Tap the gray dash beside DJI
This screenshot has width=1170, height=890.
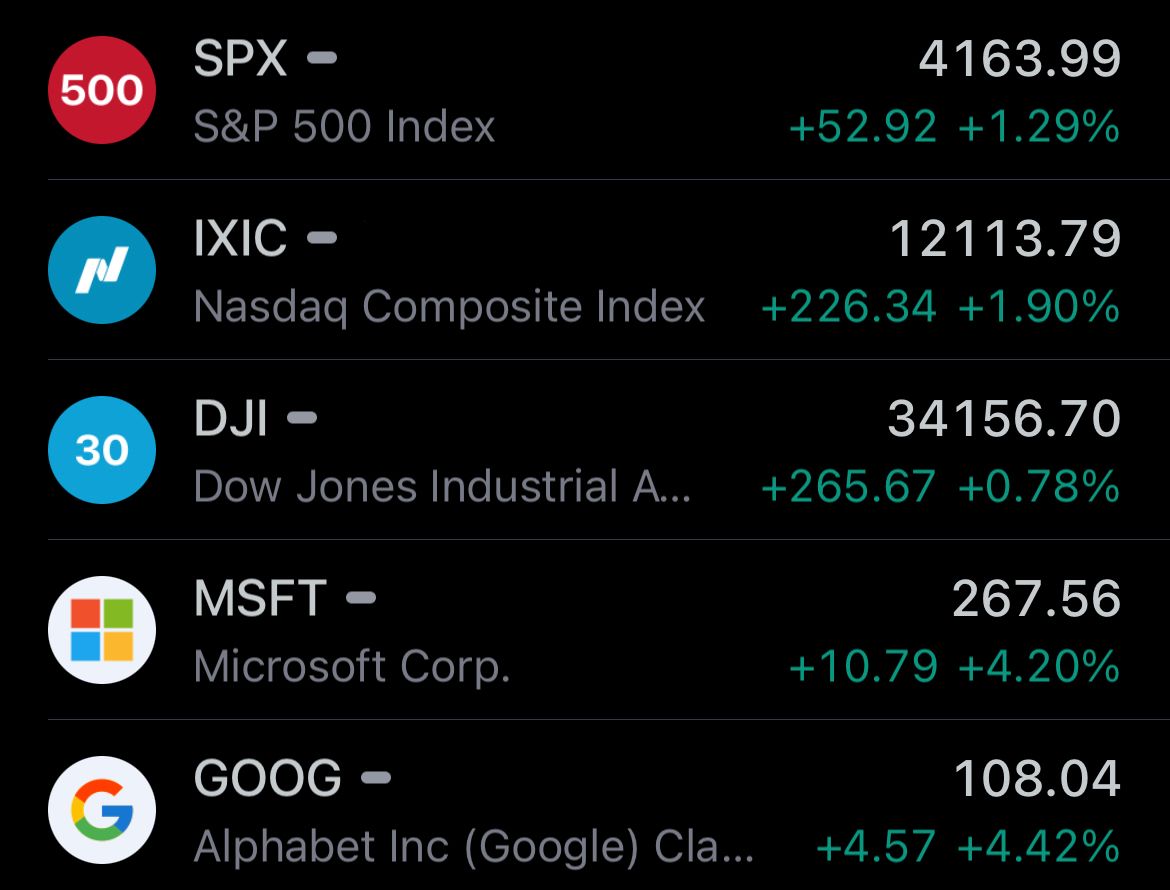[302, 418]
